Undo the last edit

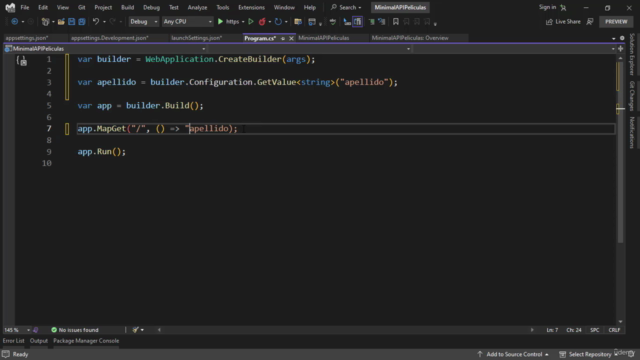coord(96,22)
